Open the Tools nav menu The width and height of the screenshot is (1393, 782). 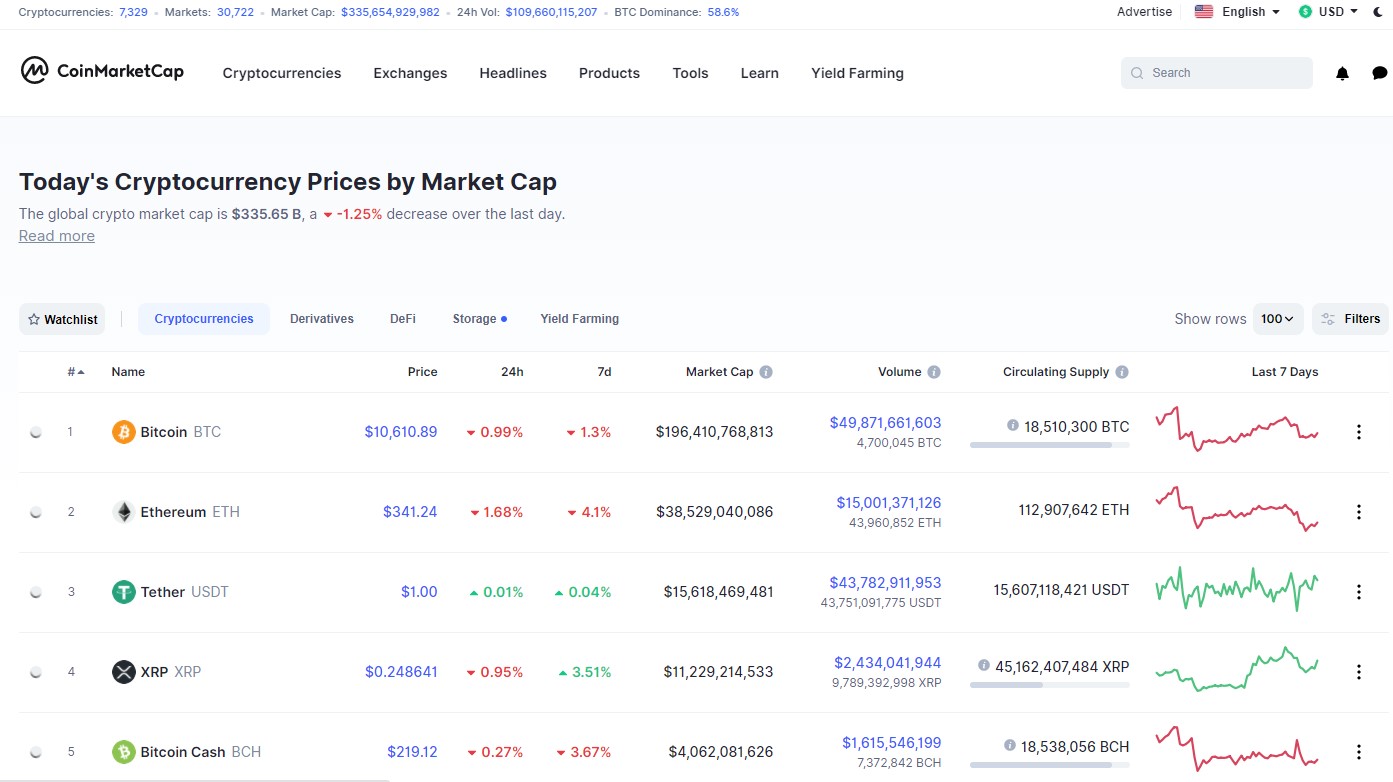click(690, 73)
